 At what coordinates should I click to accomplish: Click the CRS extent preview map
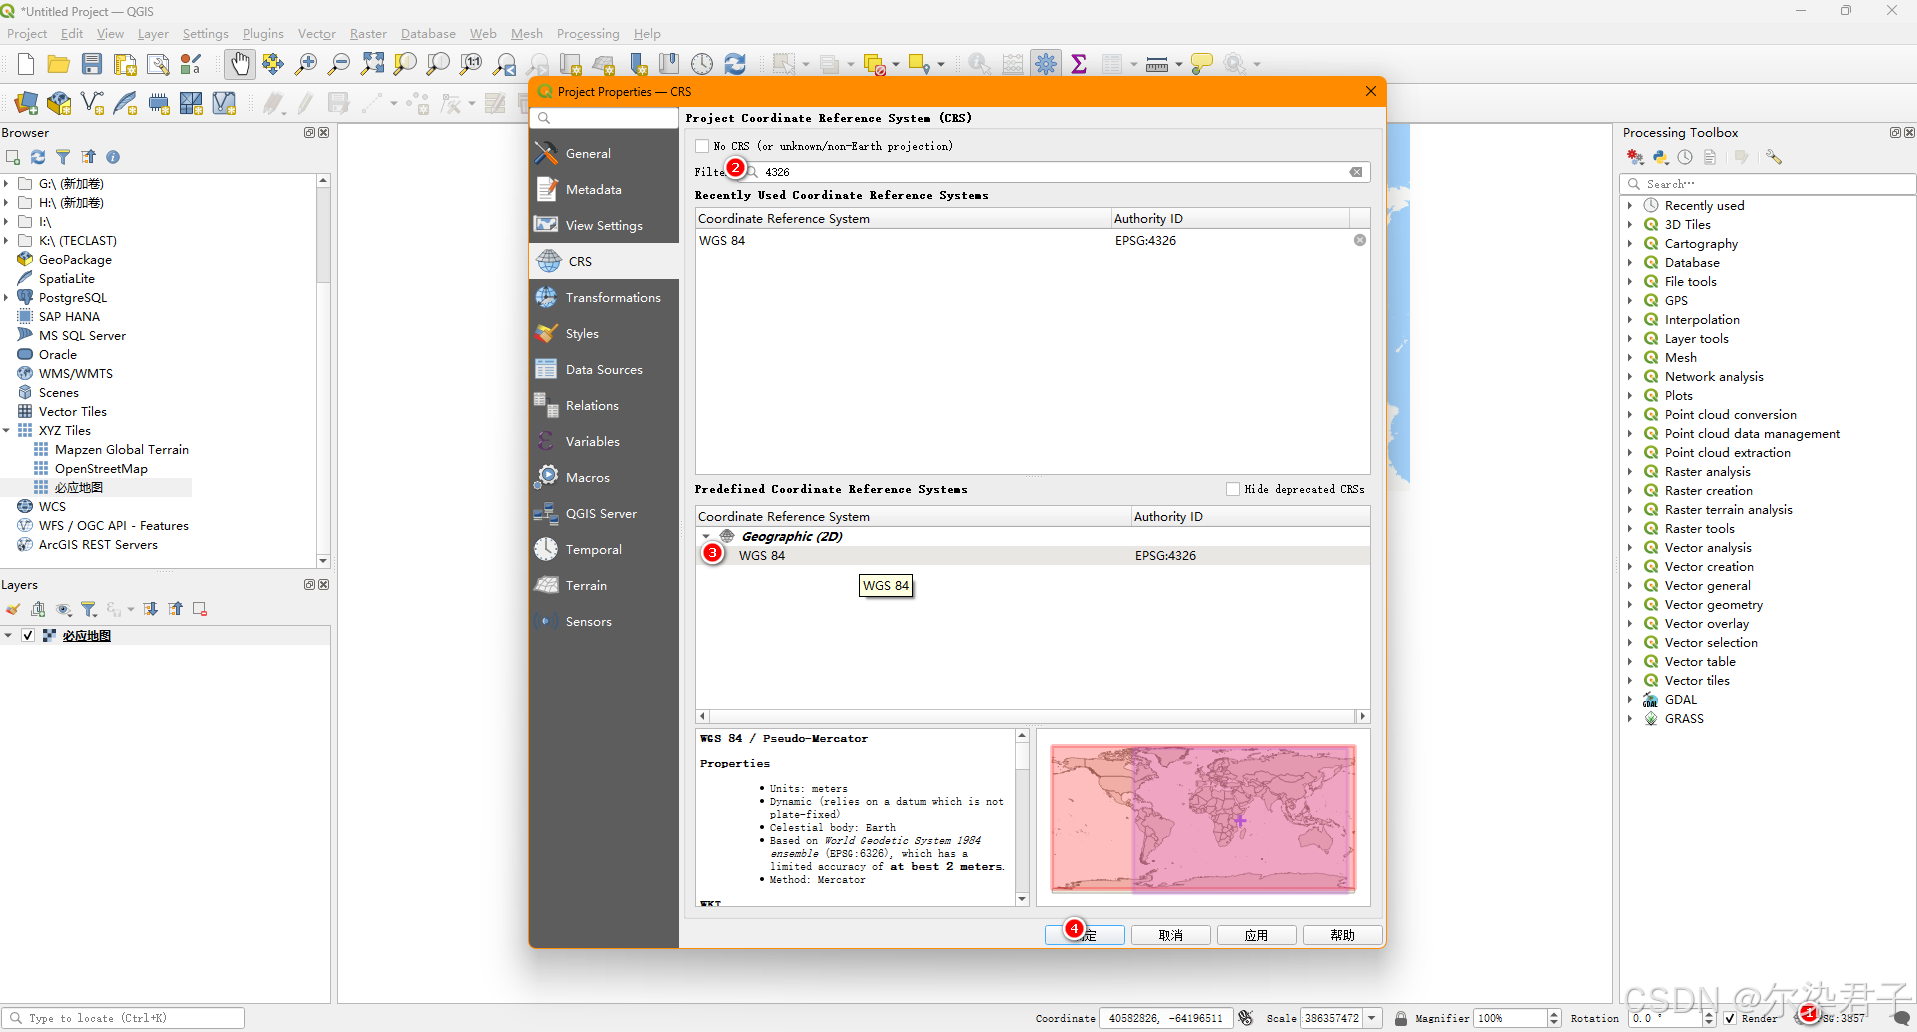[1203, 818]
